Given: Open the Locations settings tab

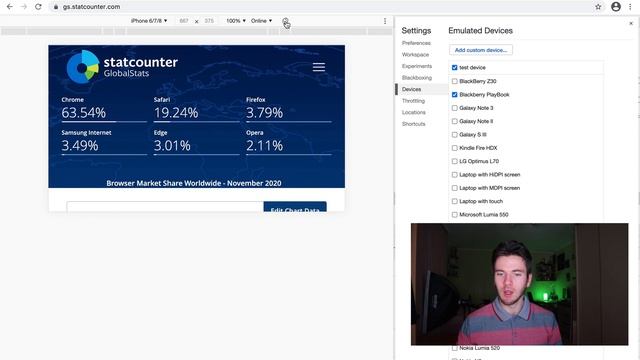Looking at the screenshot, I should point(413,112).
